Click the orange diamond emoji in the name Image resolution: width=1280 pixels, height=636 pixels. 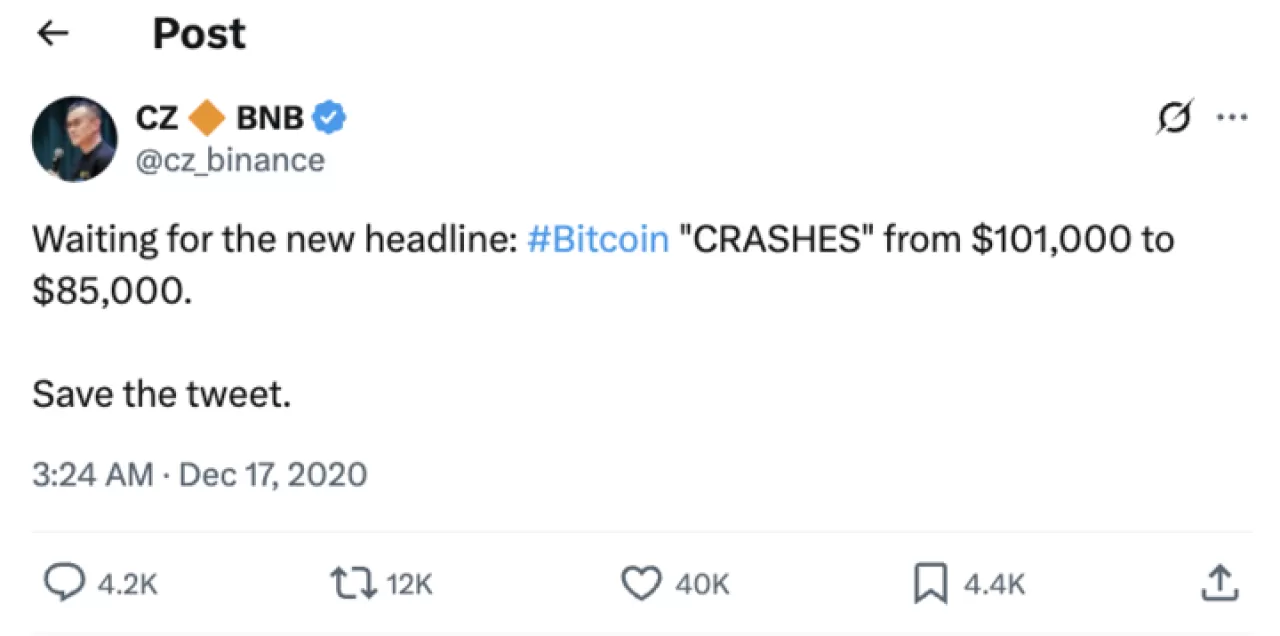tap(206, 116)
